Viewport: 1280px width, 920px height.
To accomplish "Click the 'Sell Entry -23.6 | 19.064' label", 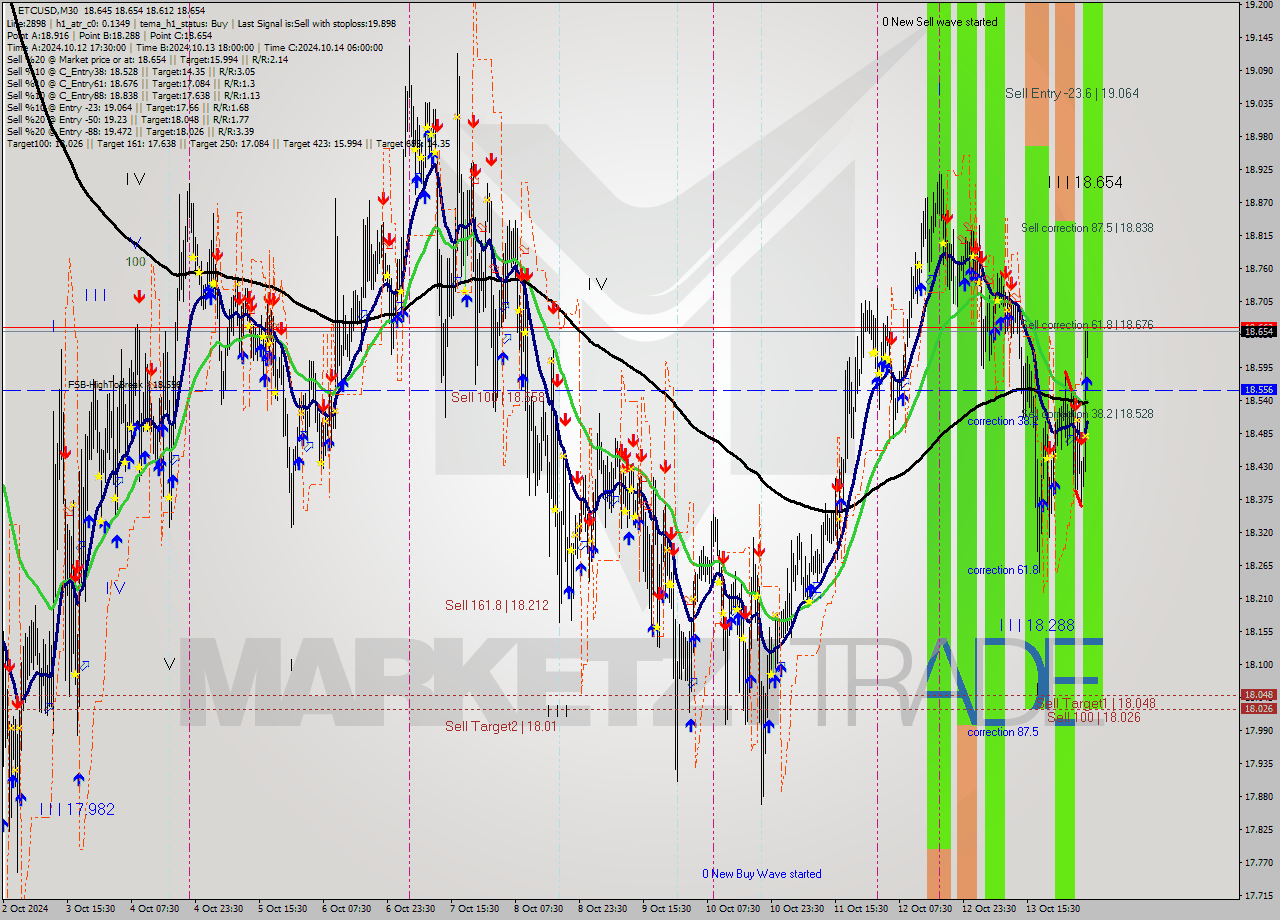I will 1072,93.
